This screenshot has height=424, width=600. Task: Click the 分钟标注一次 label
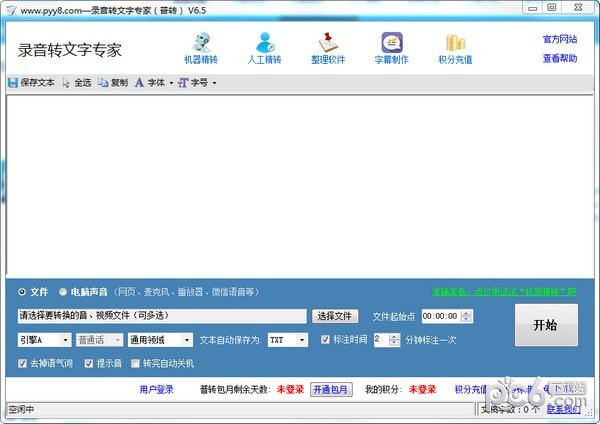point(431,340)
